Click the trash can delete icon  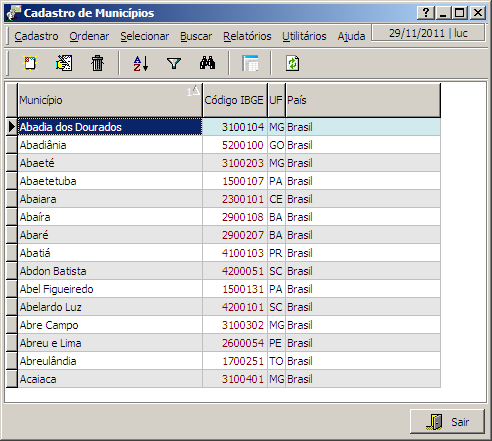pyautogui.click(x=98, y=63)
